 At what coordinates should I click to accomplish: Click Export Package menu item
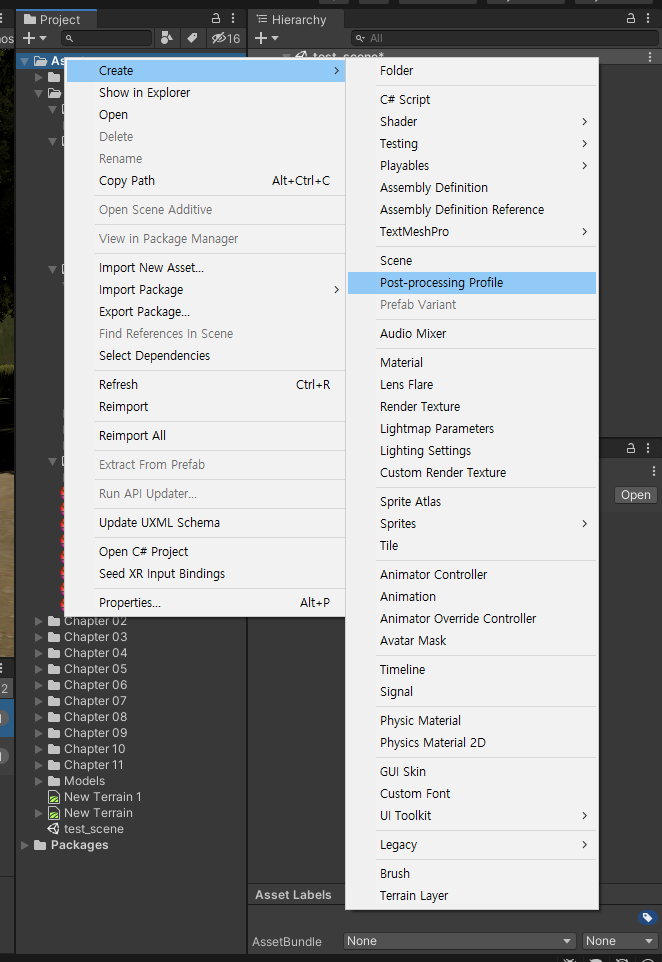pos(206,312)
